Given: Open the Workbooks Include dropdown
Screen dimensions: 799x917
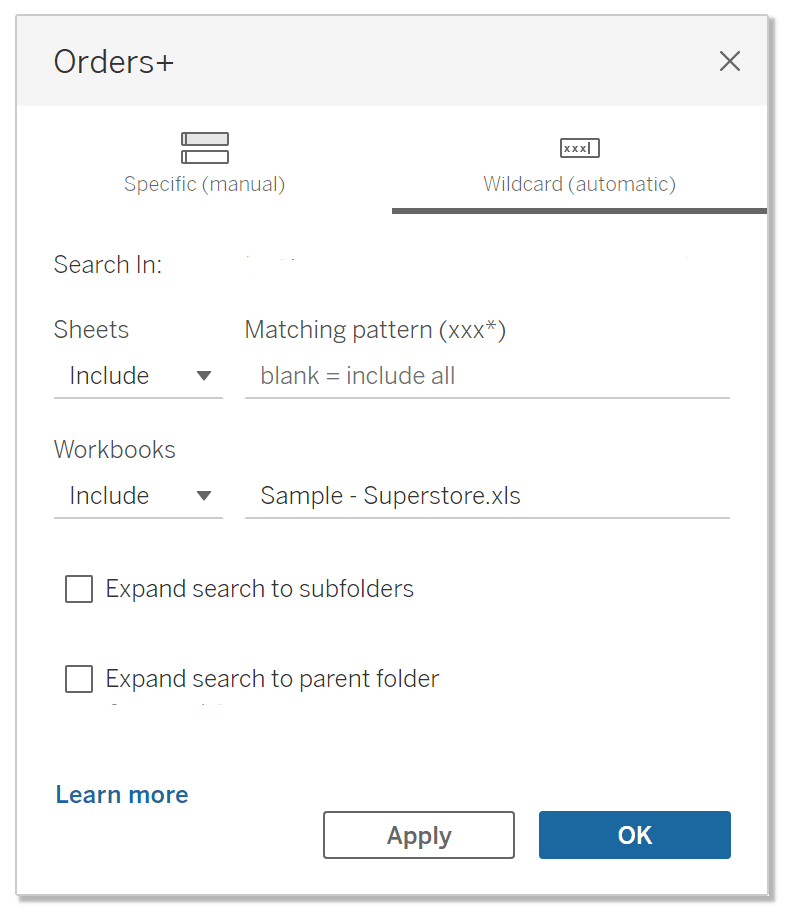Looking at the screenshot, I should [x=139, y=496].
